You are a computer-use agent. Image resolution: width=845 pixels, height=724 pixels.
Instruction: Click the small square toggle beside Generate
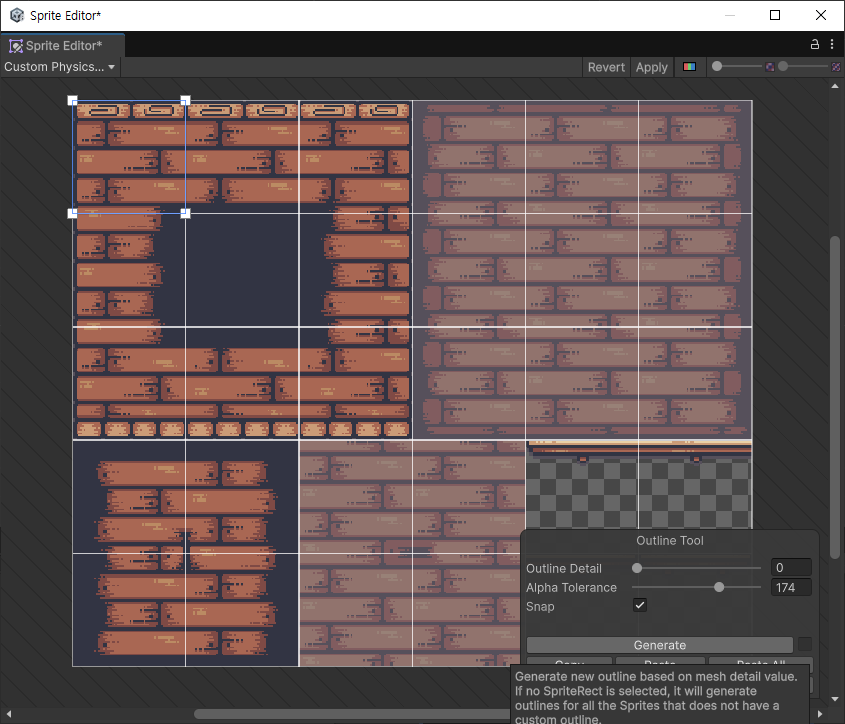point(805,644)
